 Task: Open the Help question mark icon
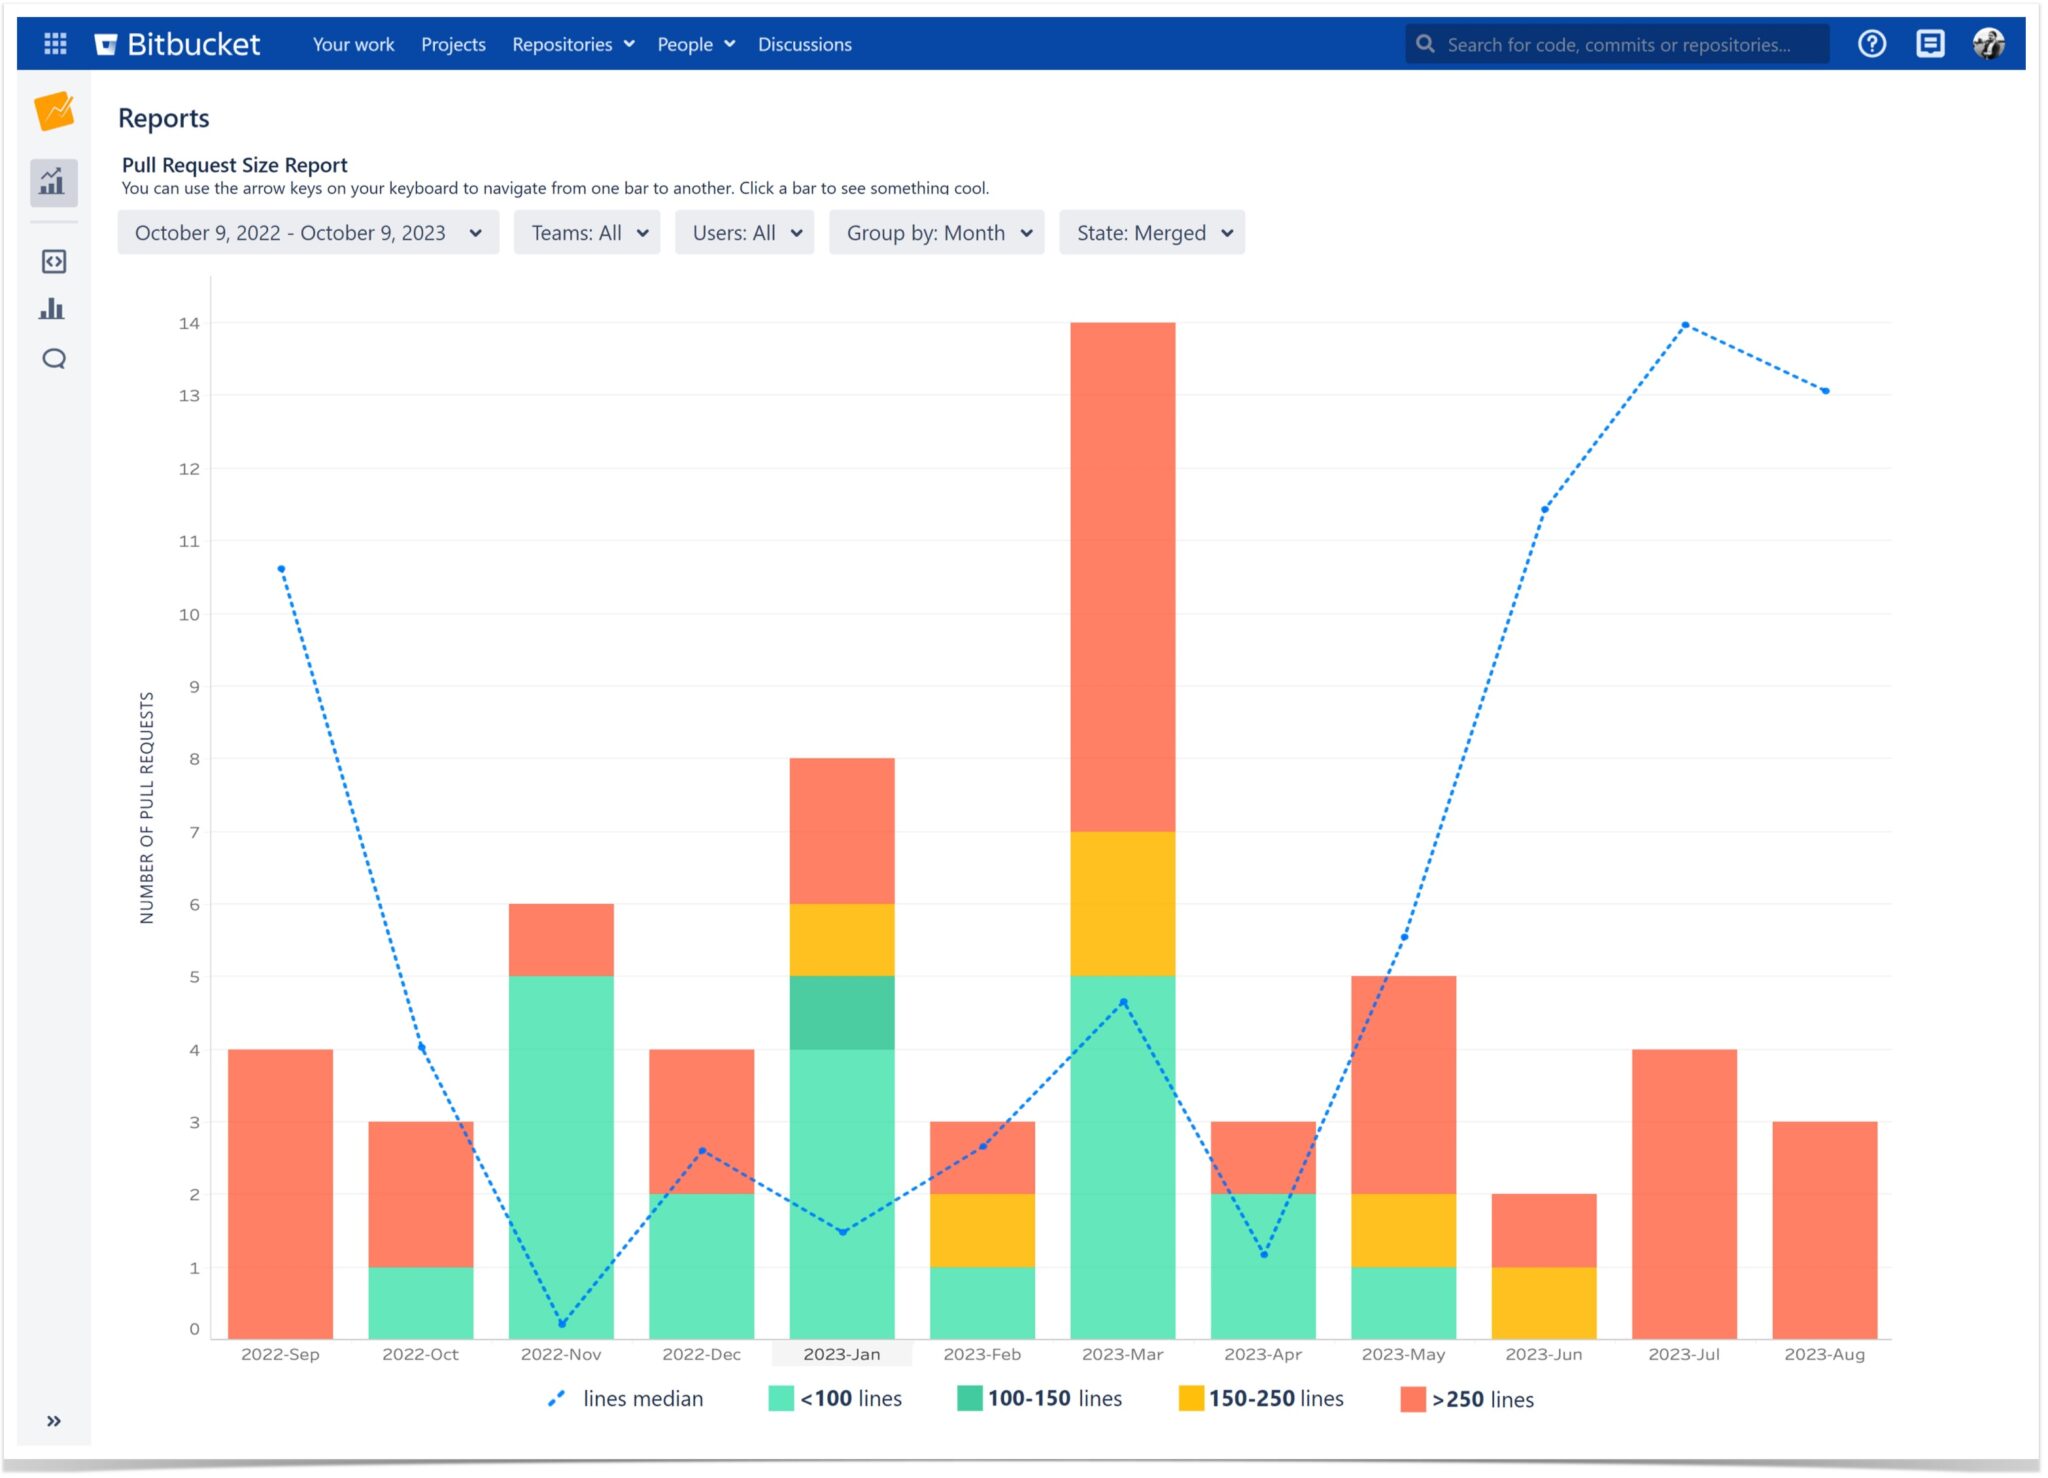click(x=1872, y=43)
